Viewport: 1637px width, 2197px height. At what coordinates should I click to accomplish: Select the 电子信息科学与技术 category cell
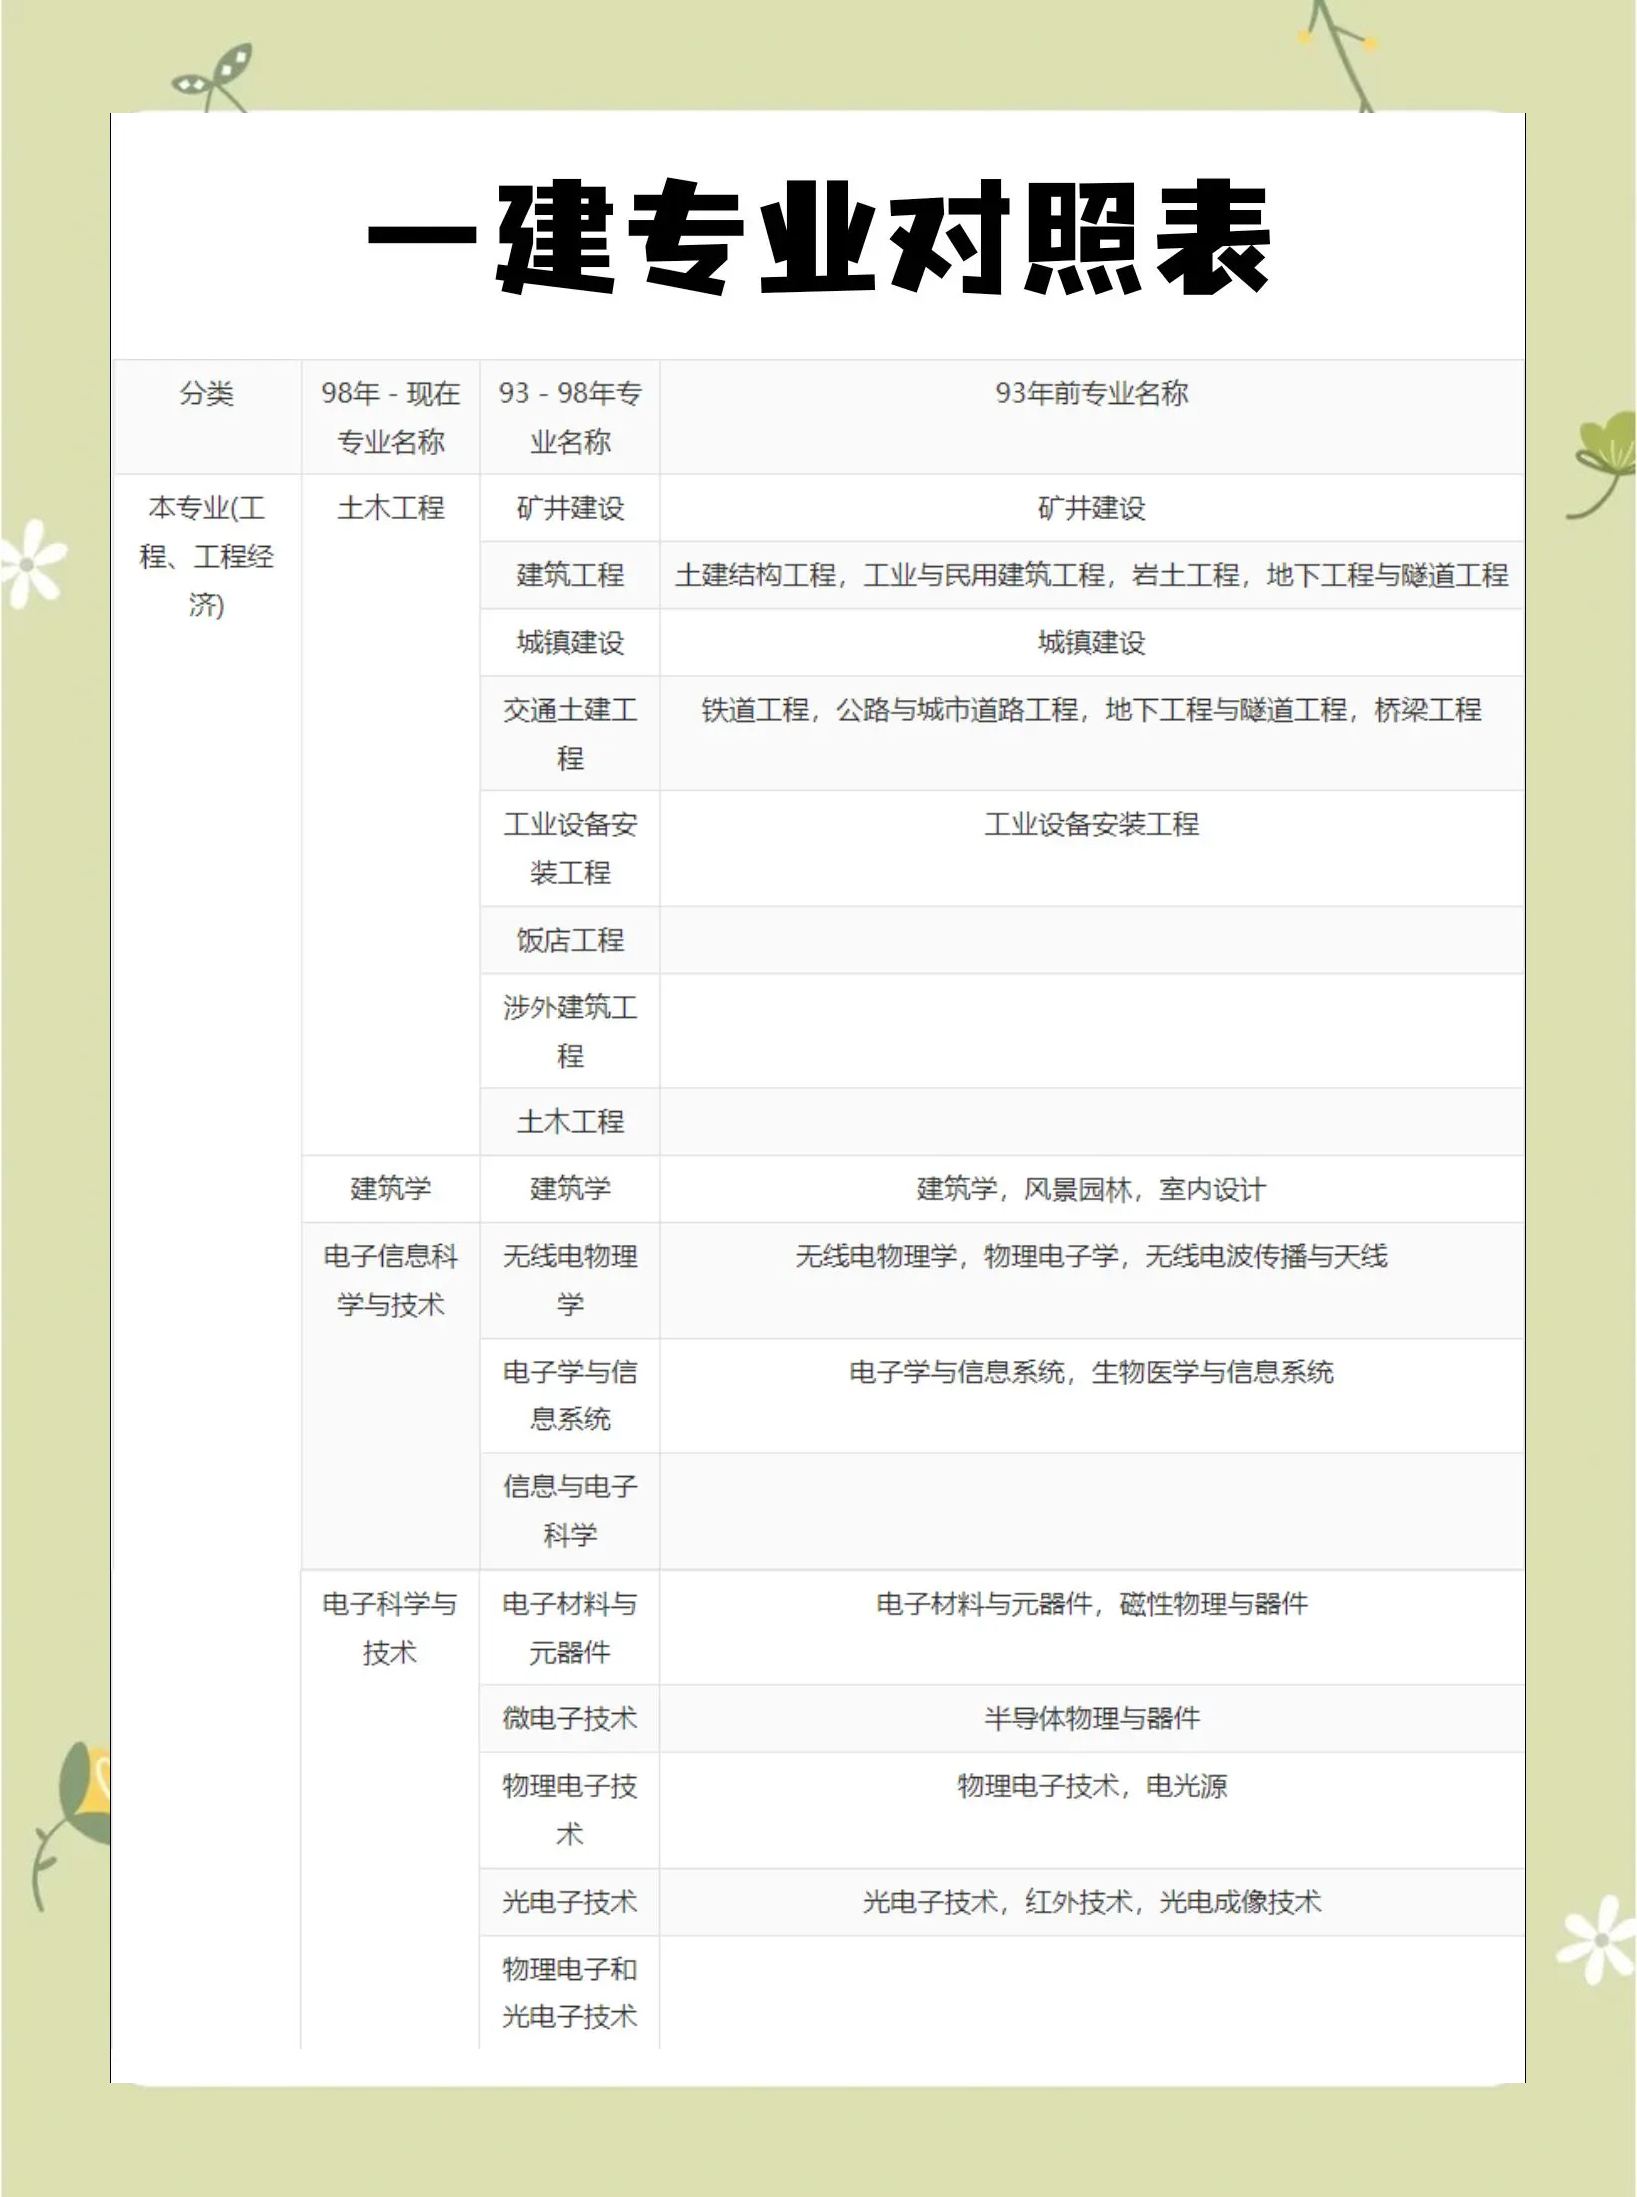point(390,1280)
